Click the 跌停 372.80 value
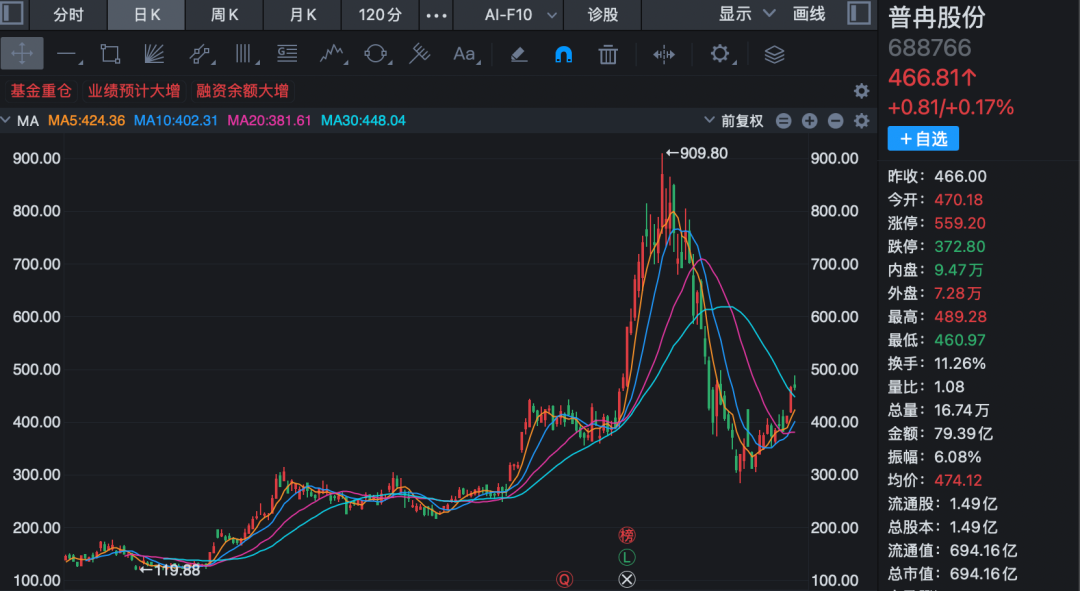 coord(959,247)
